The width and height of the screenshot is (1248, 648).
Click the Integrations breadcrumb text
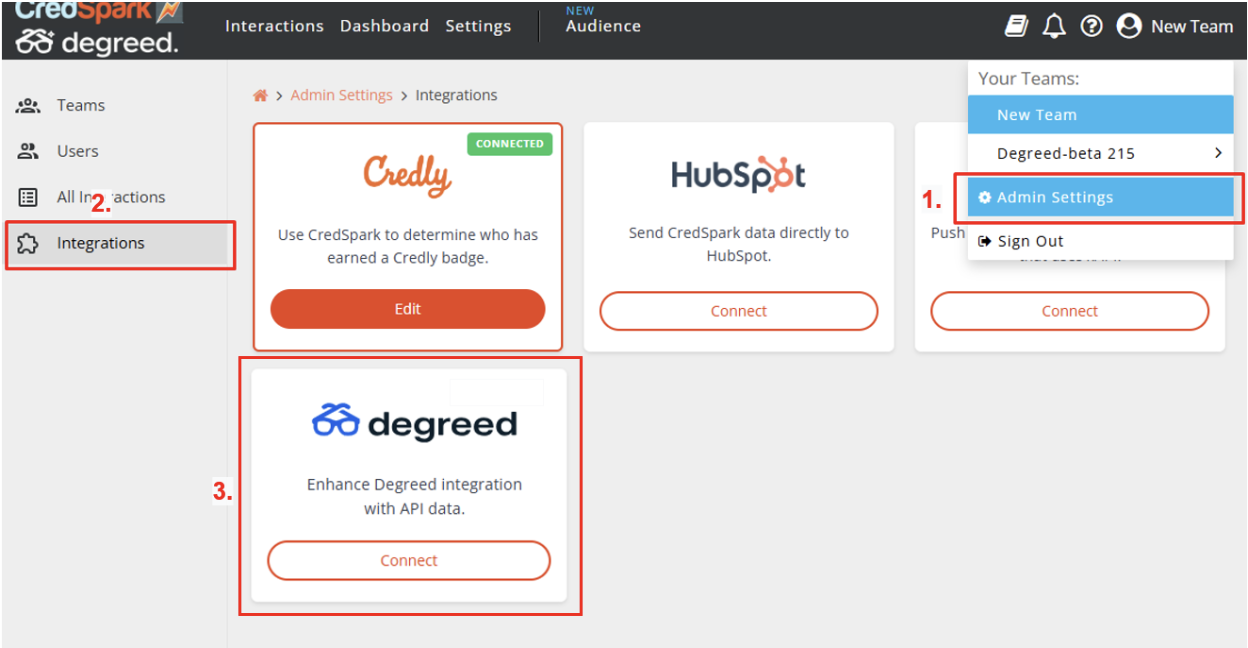456,95
